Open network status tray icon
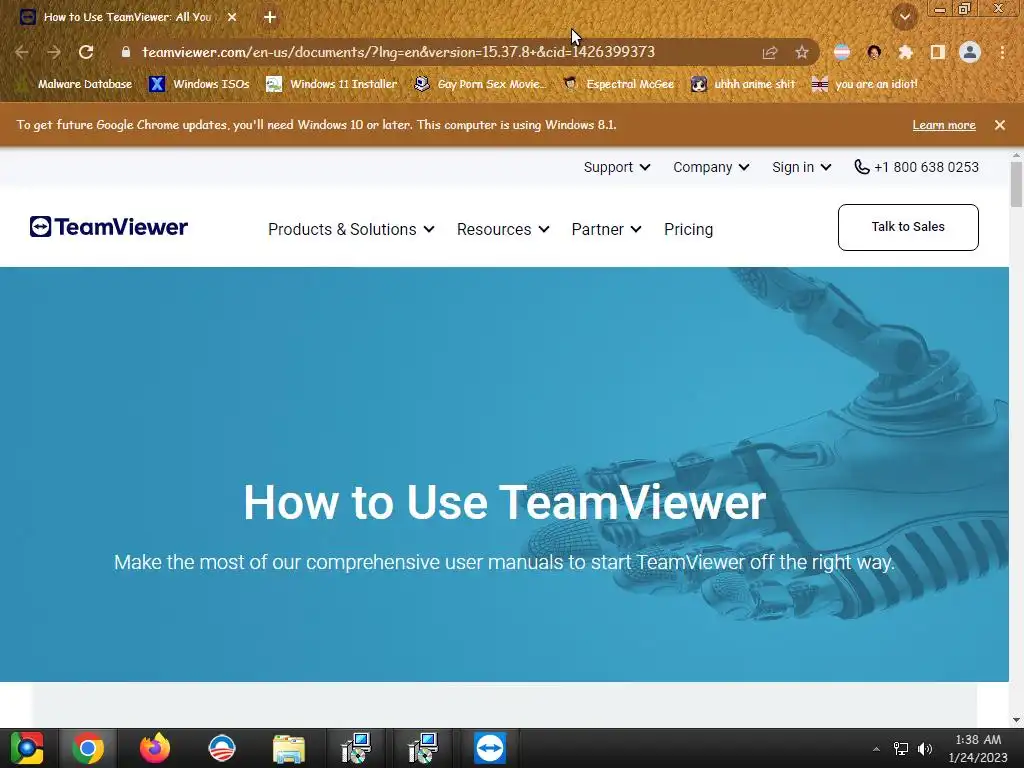The width and height of the screenshot is (1024, 768). (x=901, y=748)
